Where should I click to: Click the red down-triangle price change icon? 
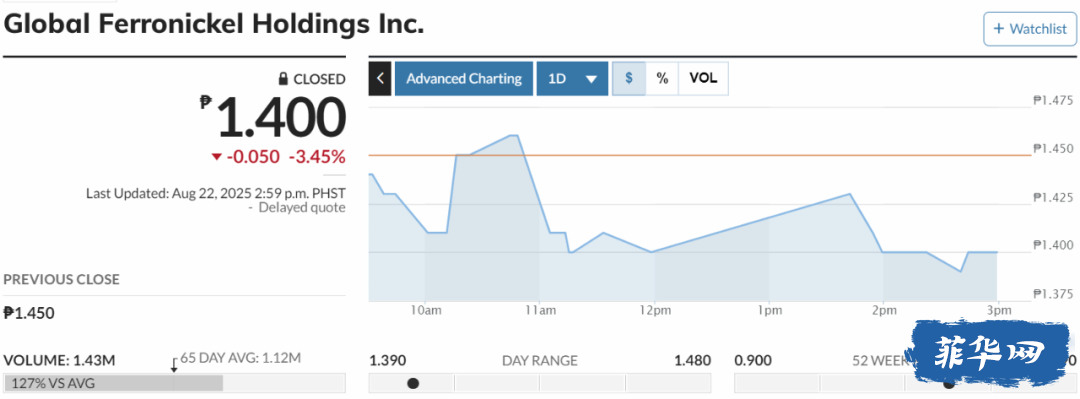point(217,157)
